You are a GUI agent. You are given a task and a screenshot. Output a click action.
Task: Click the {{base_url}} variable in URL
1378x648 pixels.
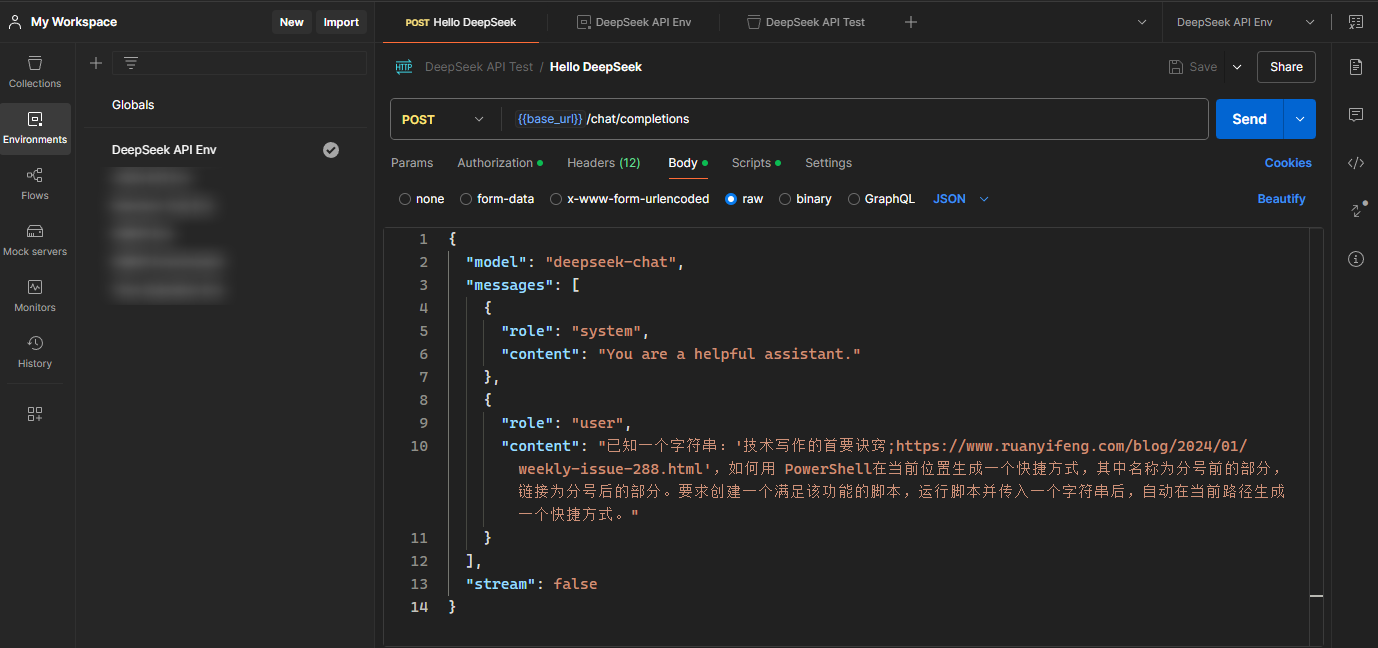(x=549, y=119)
